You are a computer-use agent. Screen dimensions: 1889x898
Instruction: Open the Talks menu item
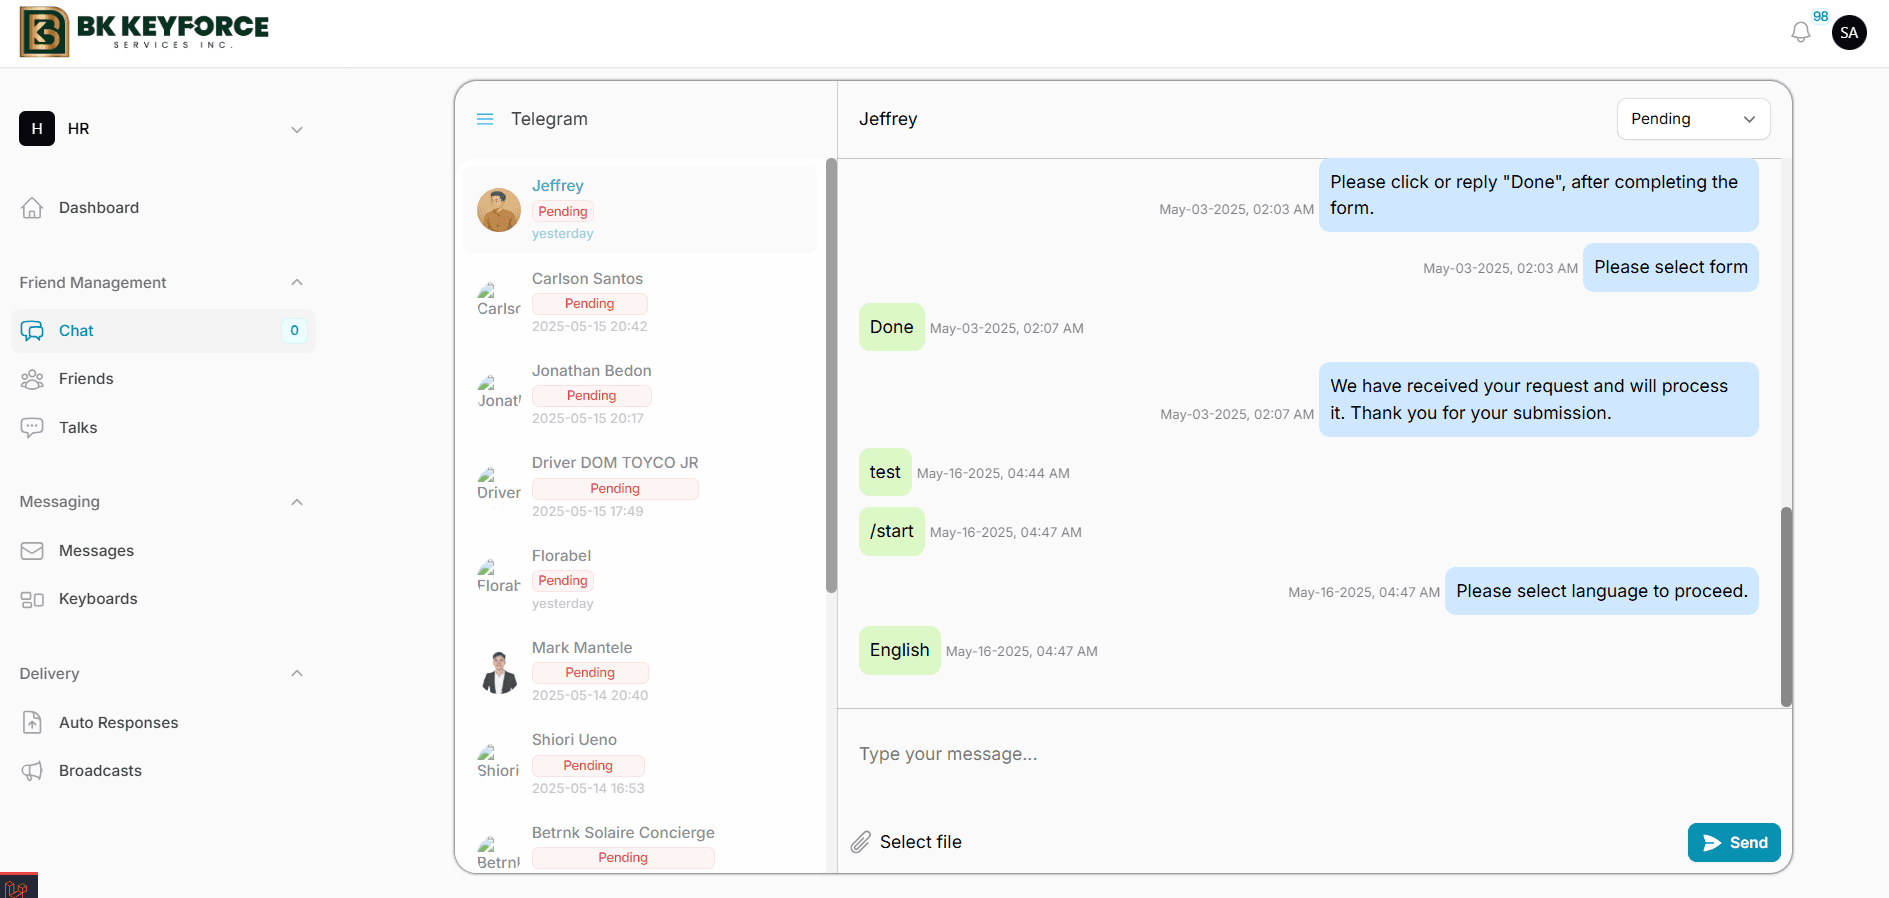pos(78,428)
